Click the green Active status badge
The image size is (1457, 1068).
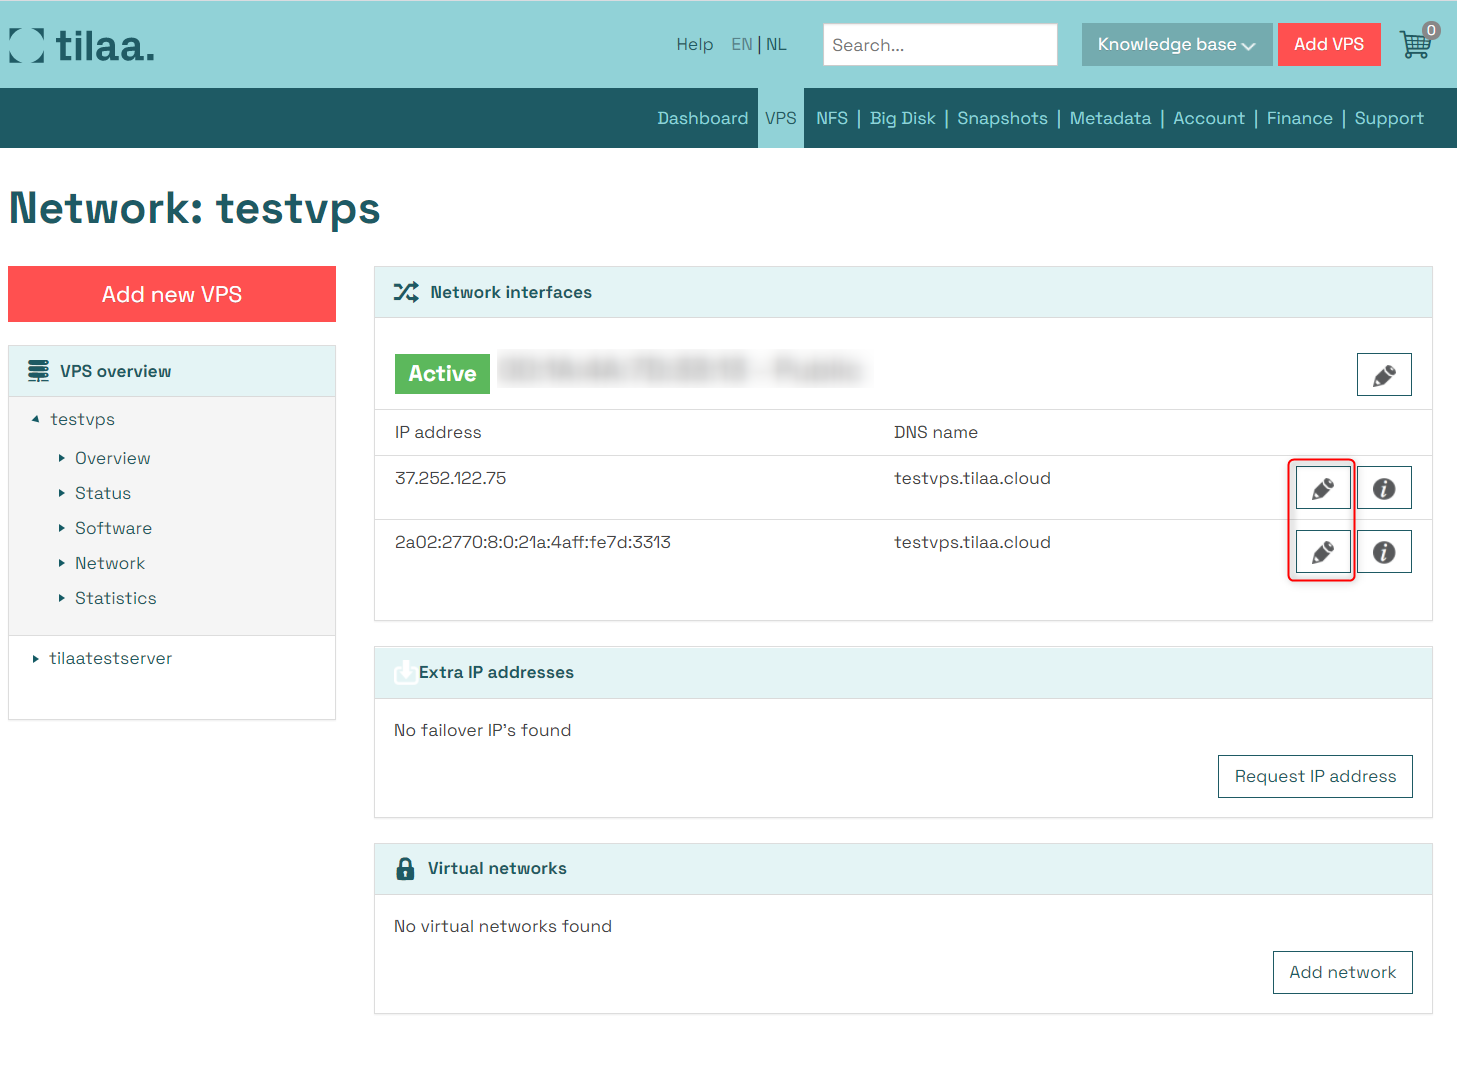442,373
